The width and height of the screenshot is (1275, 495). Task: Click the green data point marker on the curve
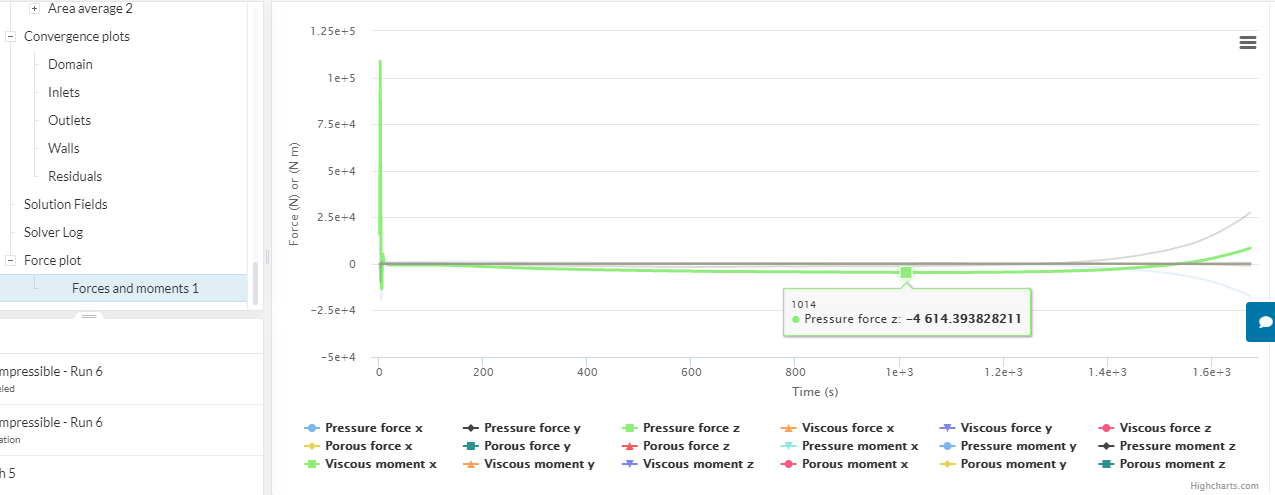coord(906,273)
